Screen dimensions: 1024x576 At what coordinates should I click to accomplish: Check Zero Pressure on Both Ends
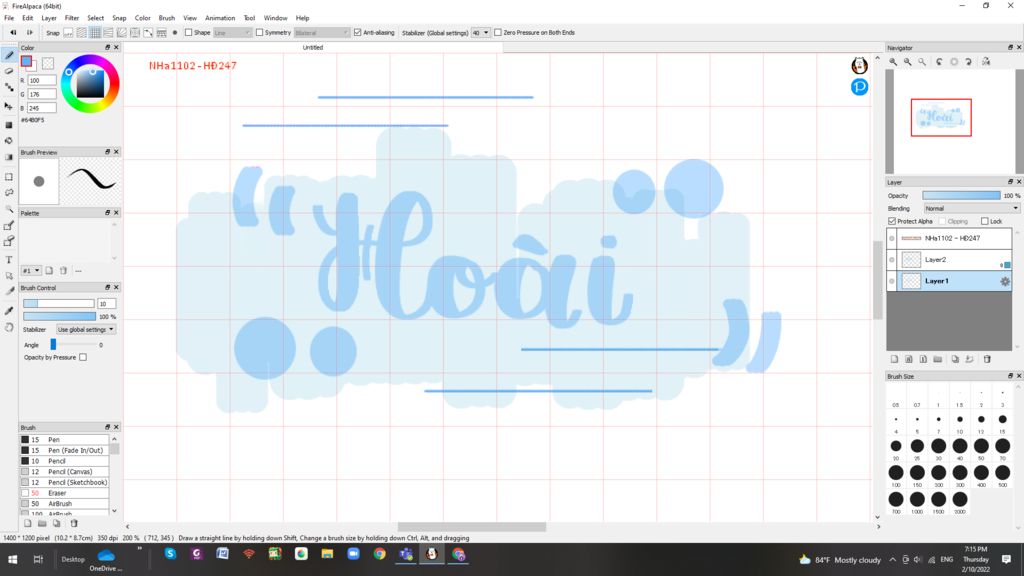pyautogui.click(x=498, y=33)
